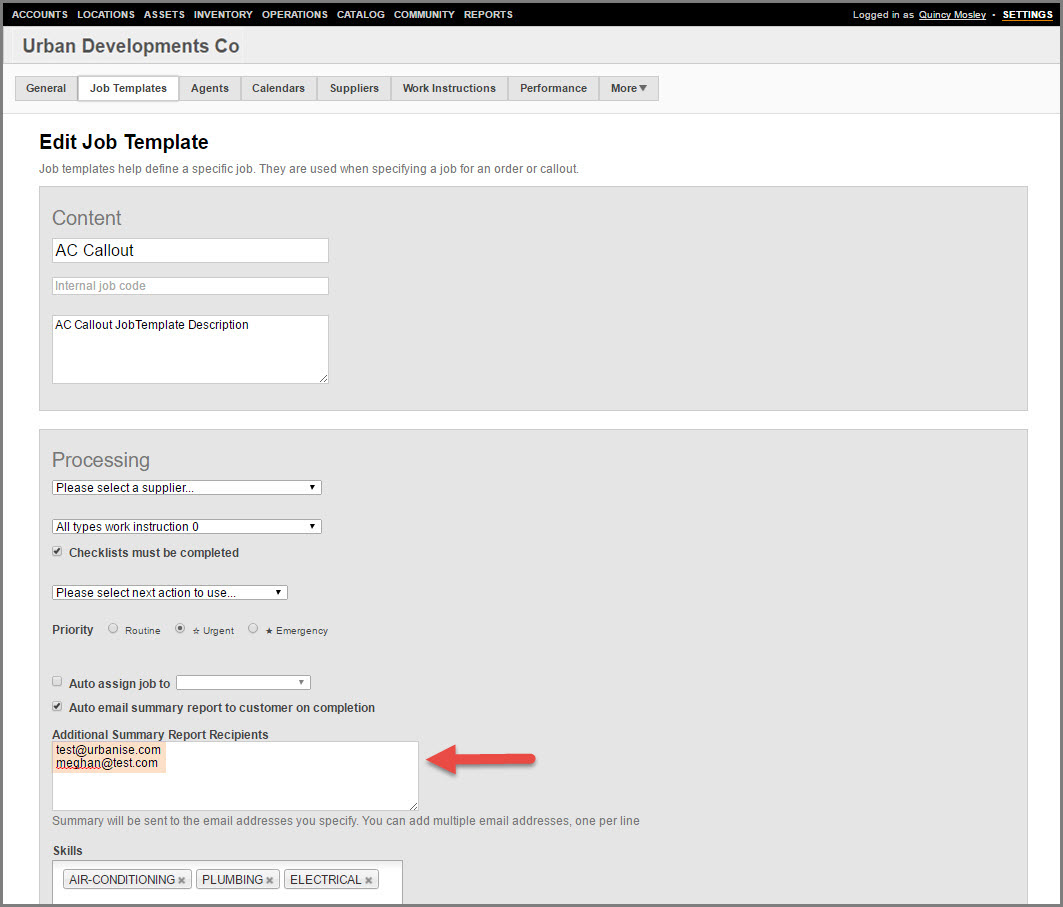Enable Auto assign job to checkbox
Image resolution: width=1063 pixels, height=907 pixels.
click(x=57, y=682)
